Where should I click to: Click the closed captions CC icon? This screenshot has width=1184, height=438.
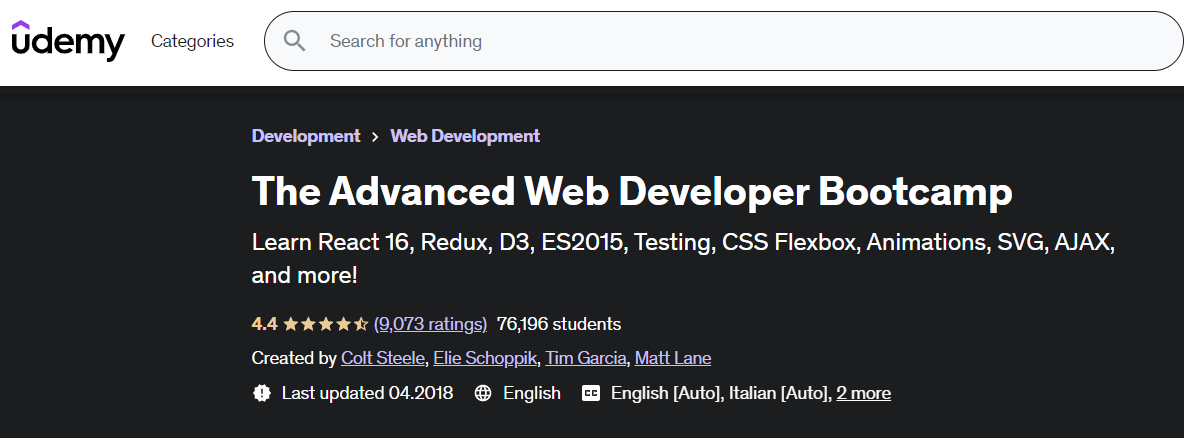[x=591, y=393]
